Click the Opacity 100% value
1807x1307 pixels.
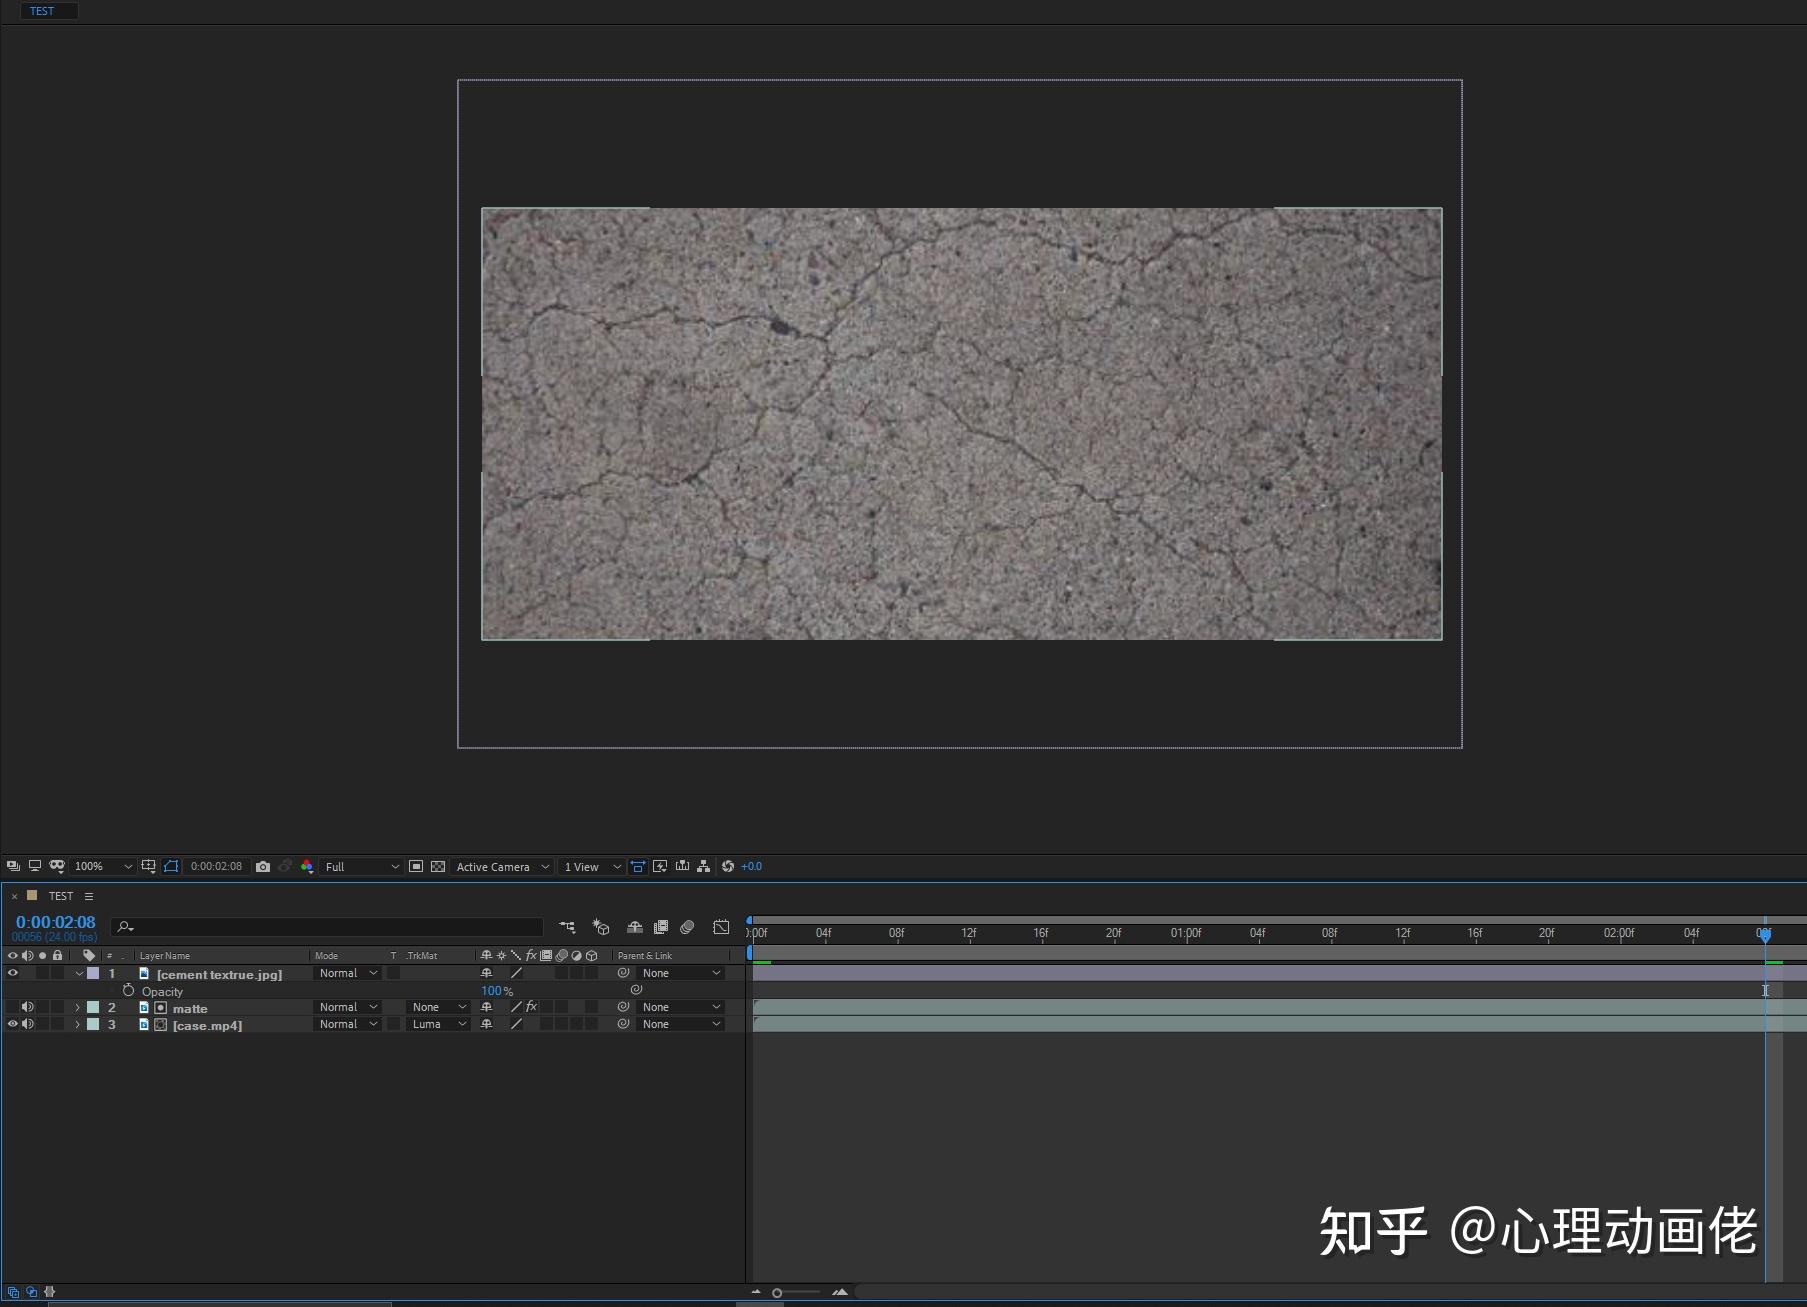click(x=492, y=991)
